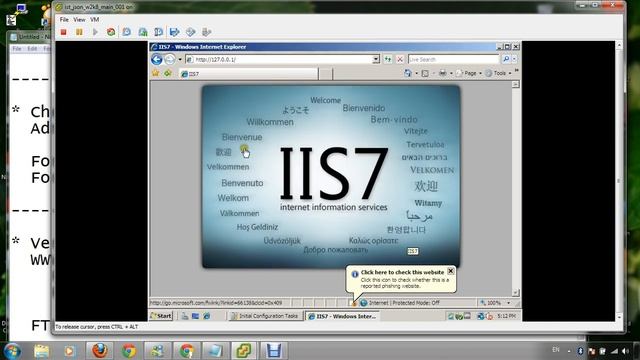Screen dimensions: 640x360
Task: Click the Add to Favorites icon
Action: click(x=168, y=73)
